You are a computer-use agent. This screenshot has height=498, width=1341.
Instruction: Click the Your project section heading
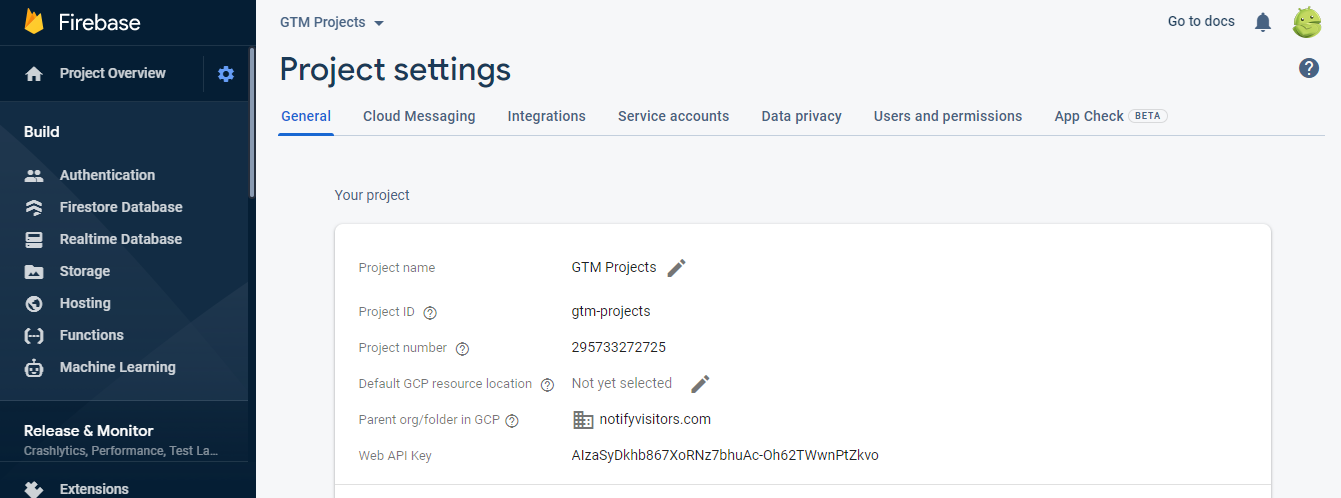coord(372,195)
